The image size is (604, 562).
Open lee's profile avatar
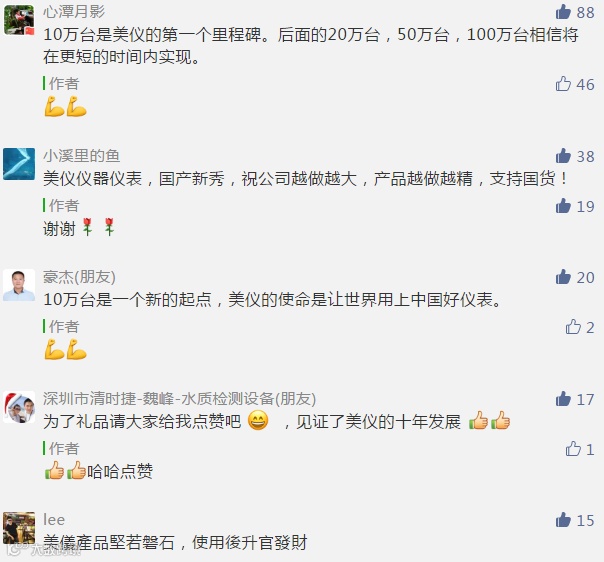pos(19,528)
